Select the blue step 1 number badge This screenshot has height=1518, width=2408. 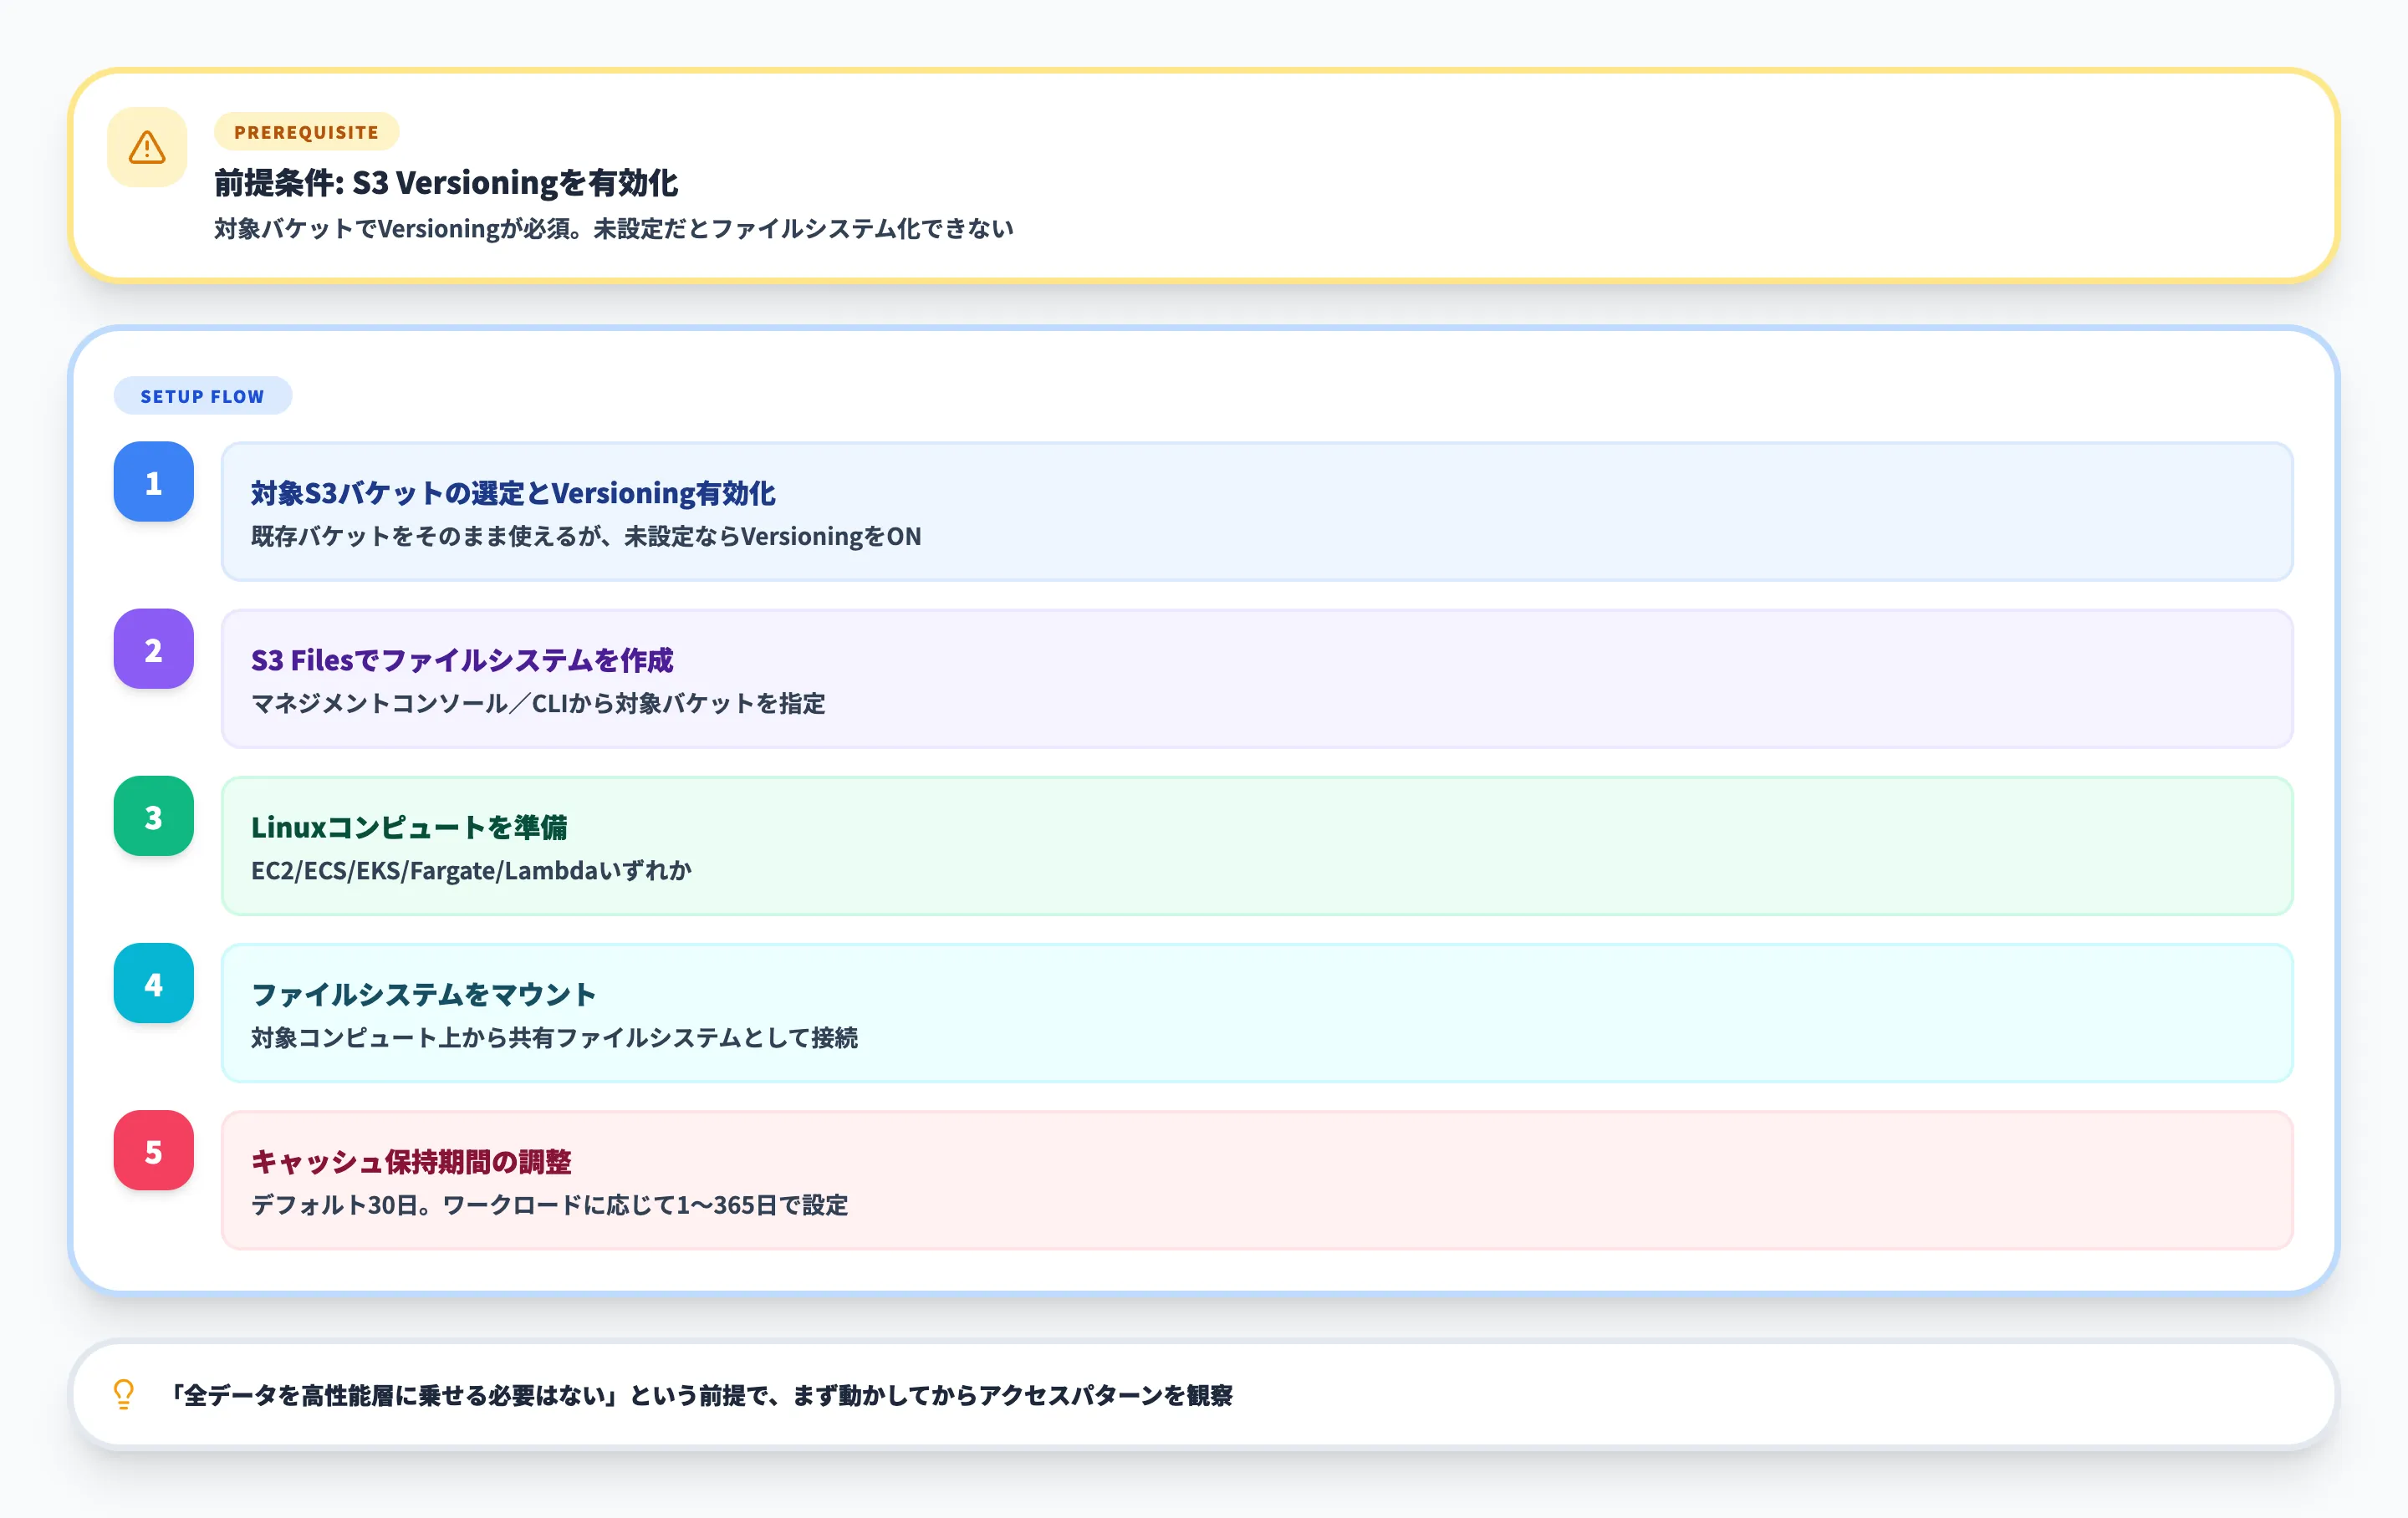(x=153, y=484)
